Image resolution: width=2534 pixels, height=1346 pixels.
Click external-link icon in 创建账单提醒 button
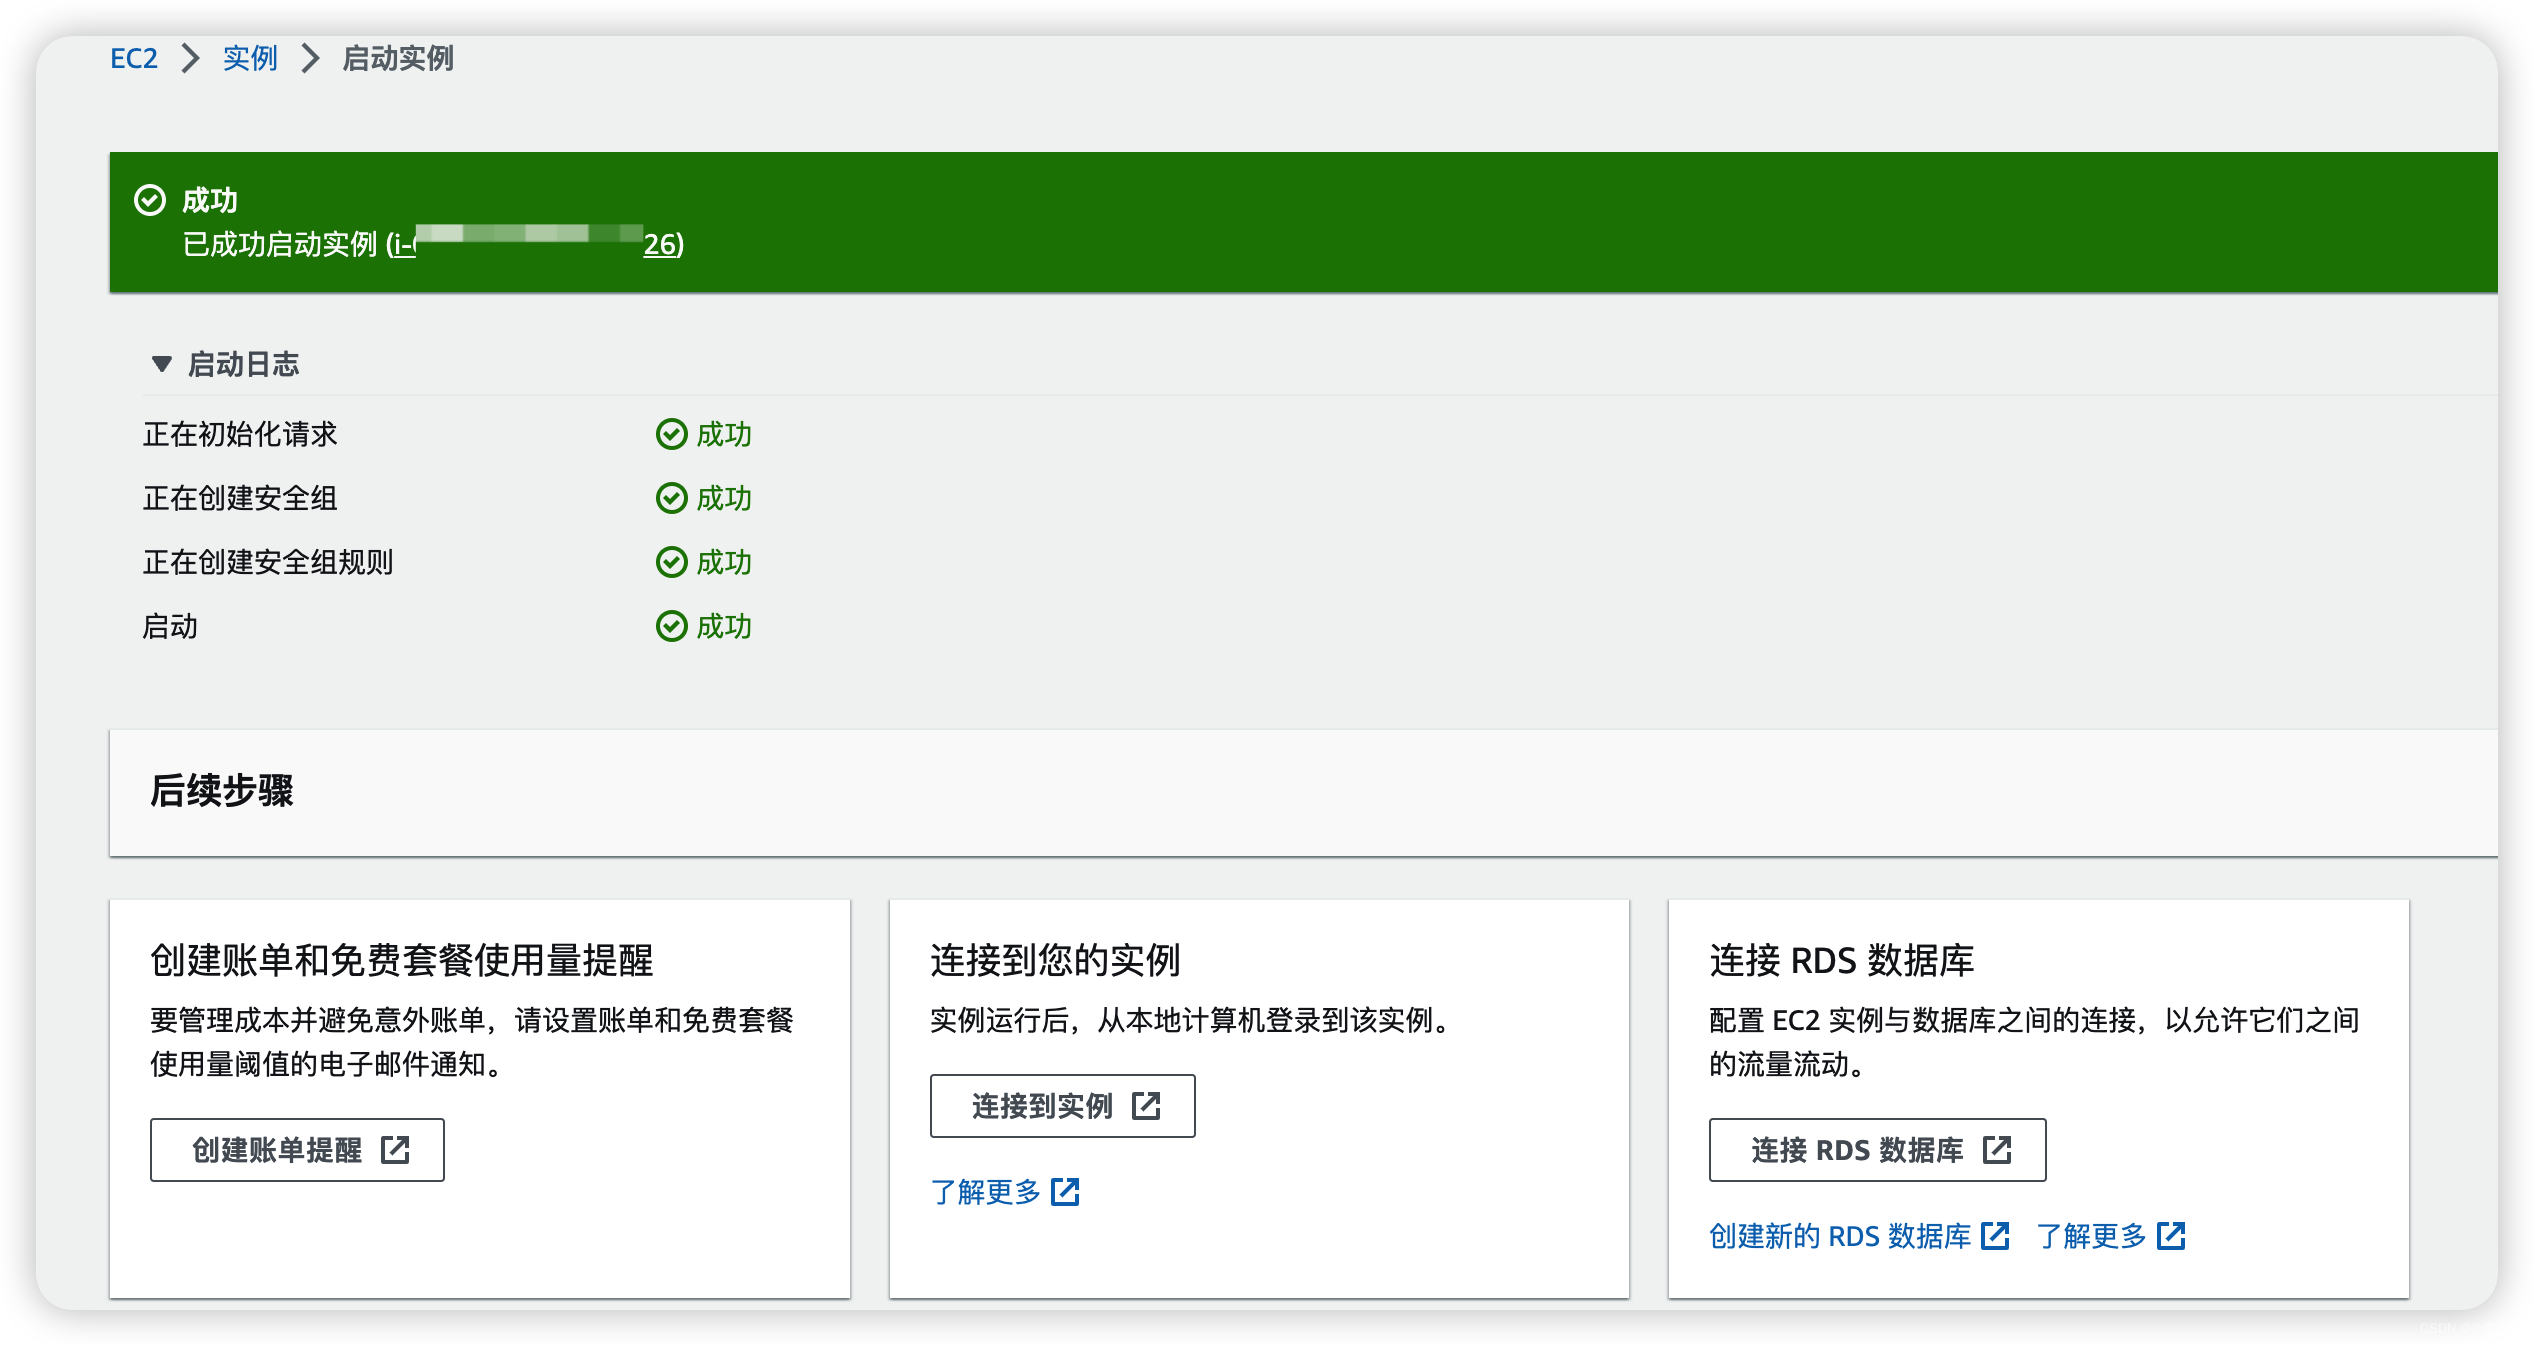(395, 1150)
